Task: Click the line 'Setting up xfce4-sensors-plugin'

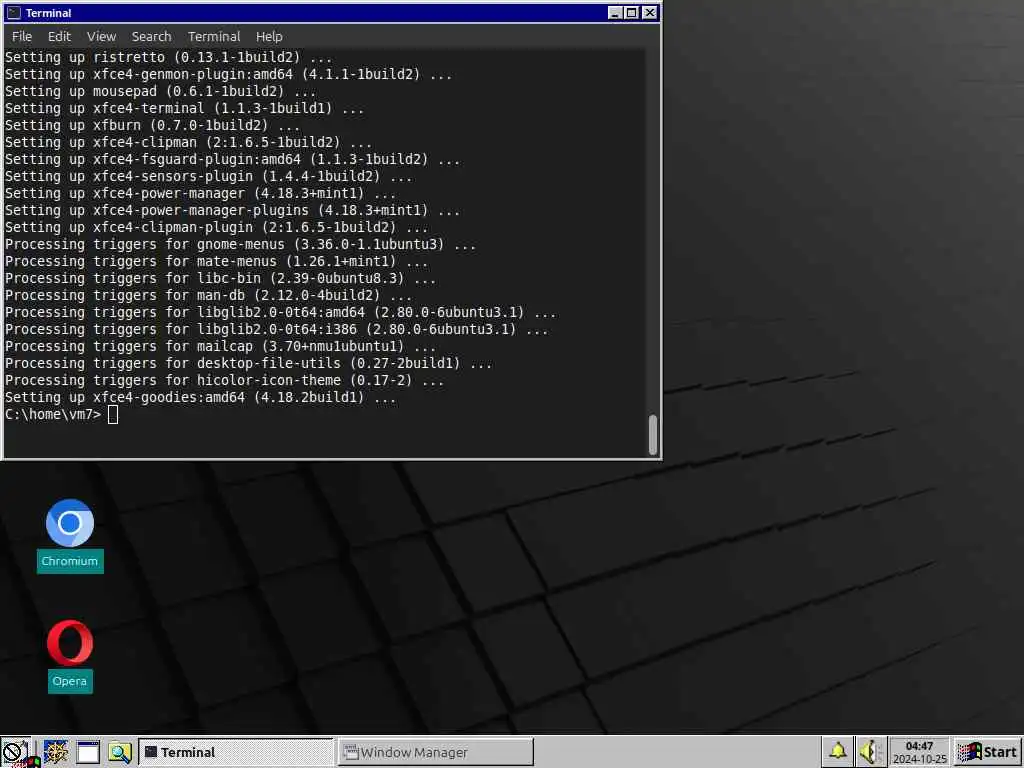Action: click(208, 176)
